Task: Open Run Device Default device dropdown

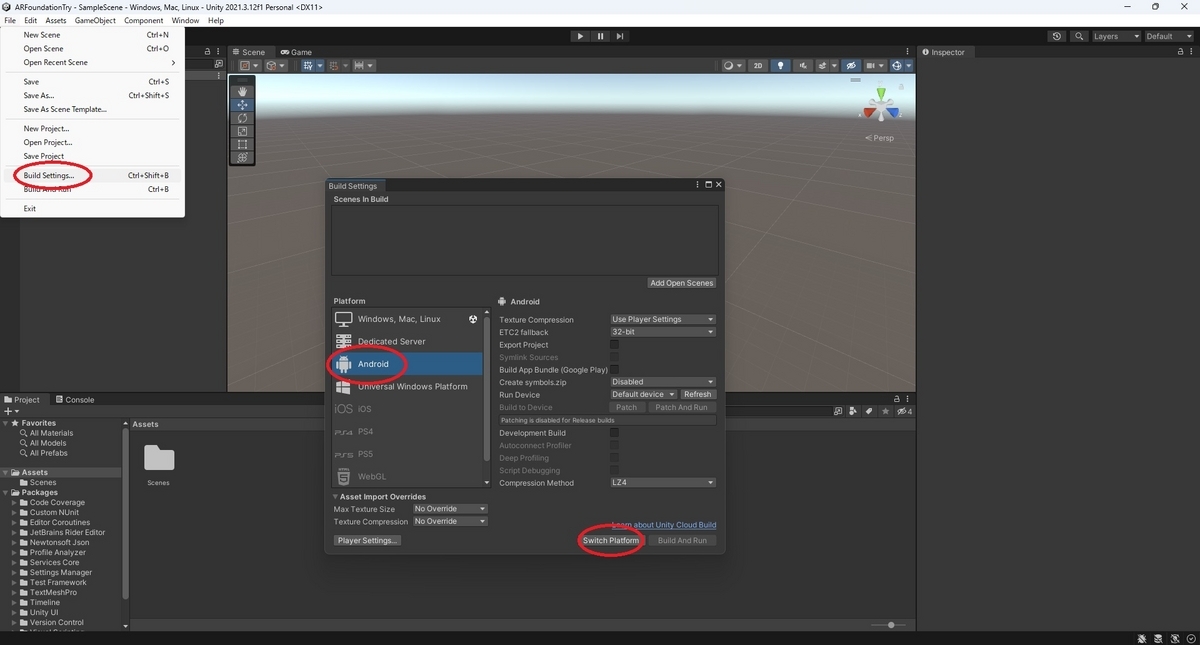Action: tap(643, 394)
